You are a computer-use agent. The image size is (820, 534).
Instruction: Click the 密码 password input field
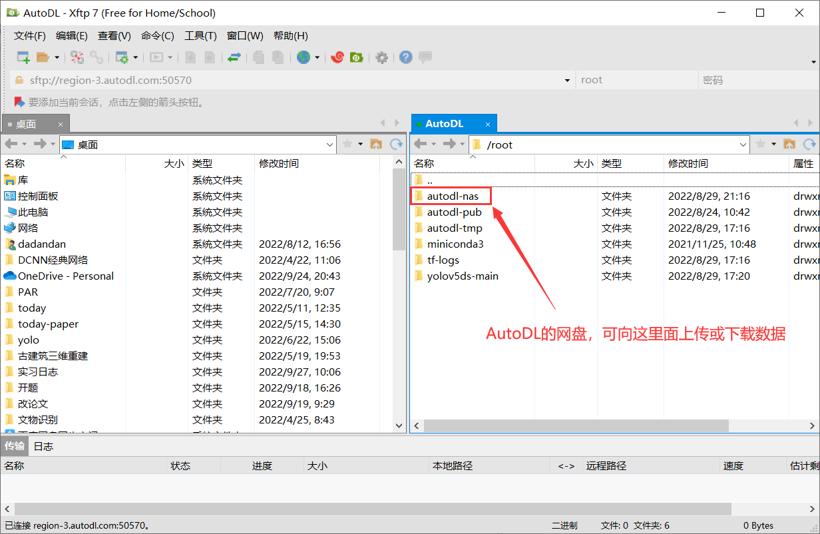[x=757, y=80]
